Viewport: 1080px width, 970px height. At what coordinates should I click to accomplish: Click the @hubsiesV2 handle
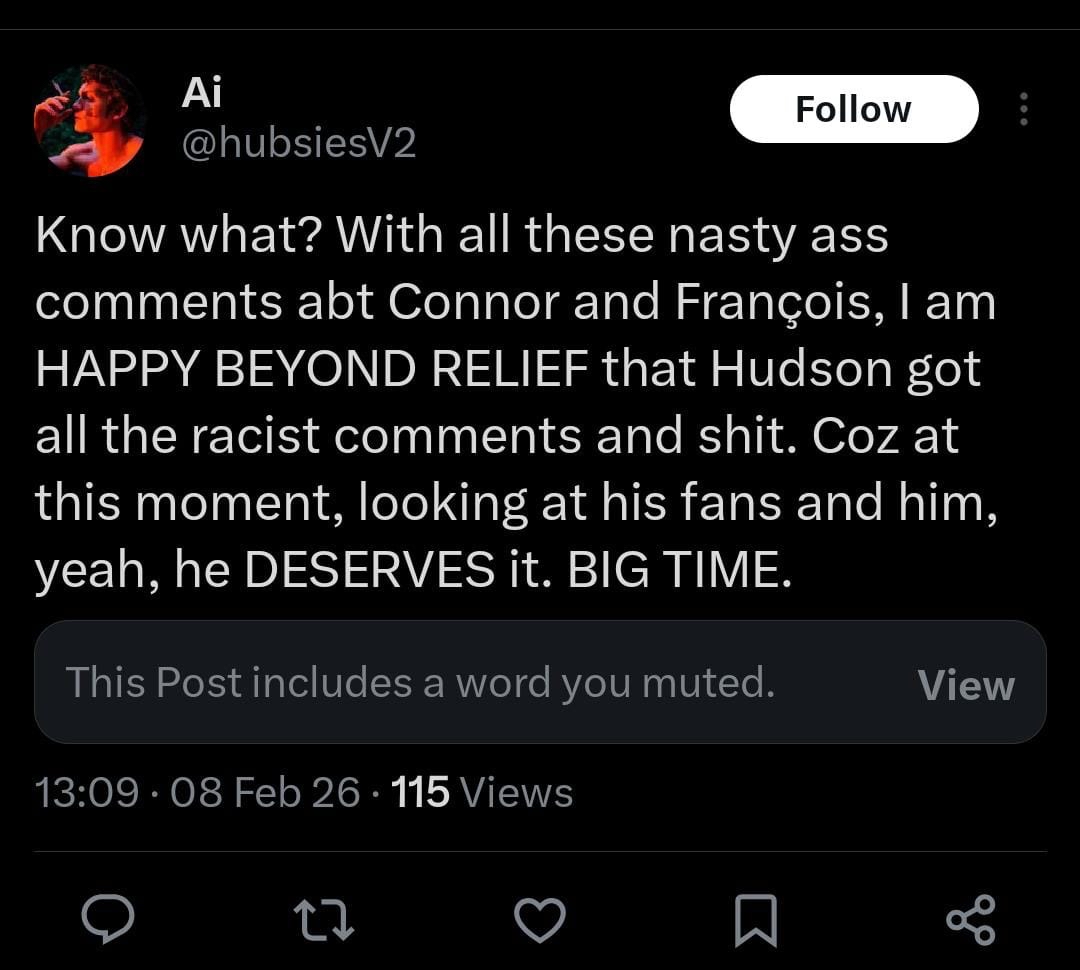click(x=298, y=144)
